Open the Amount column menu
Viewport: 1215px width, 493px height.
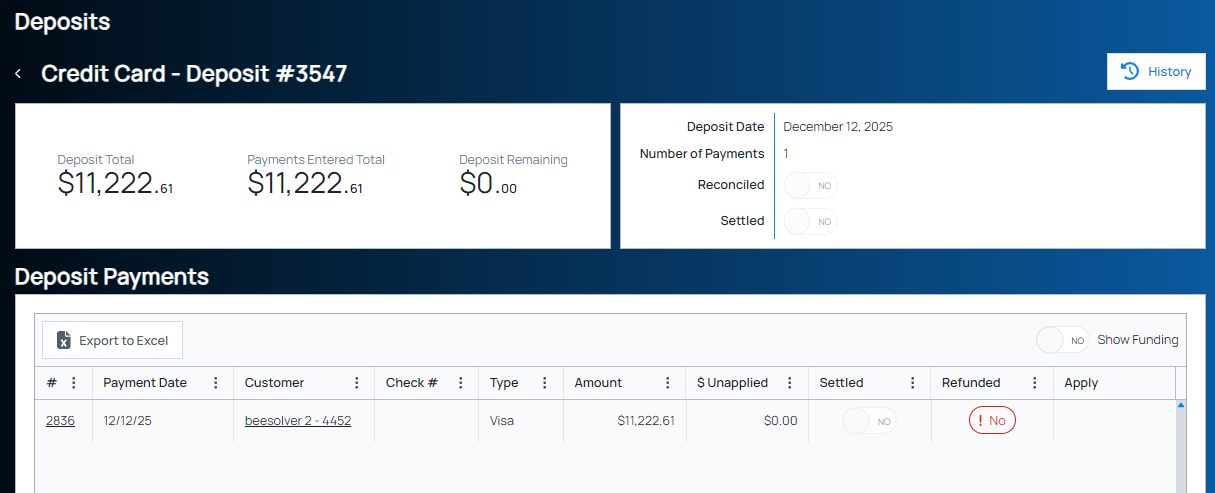668,383
